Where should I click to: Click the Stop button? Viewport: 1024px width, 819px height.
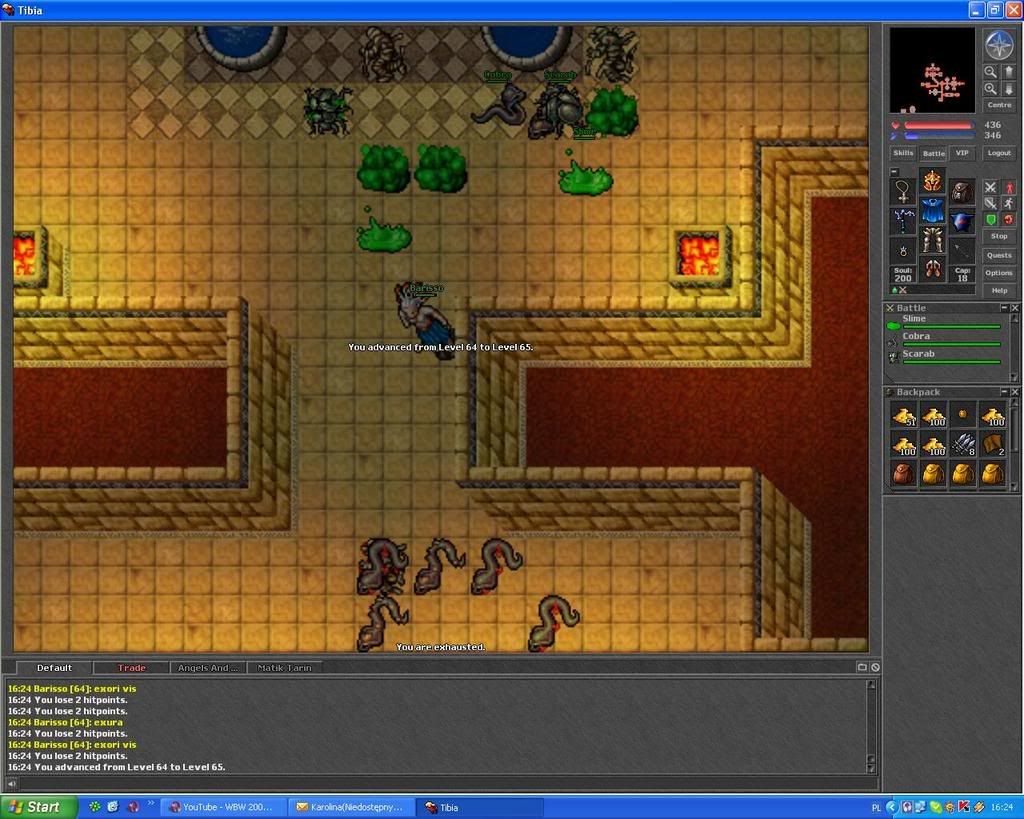(999, 236)
